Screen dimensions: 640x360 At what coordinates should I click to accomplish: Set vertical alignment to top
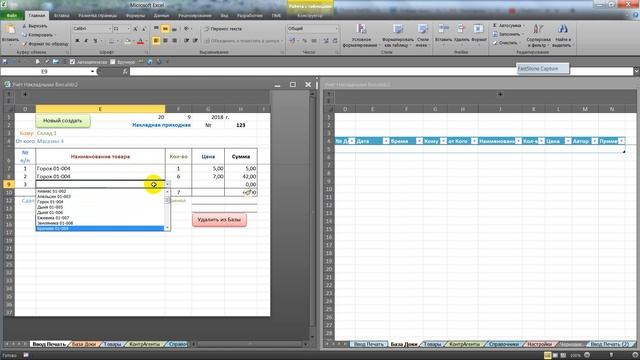click(156, 29)
